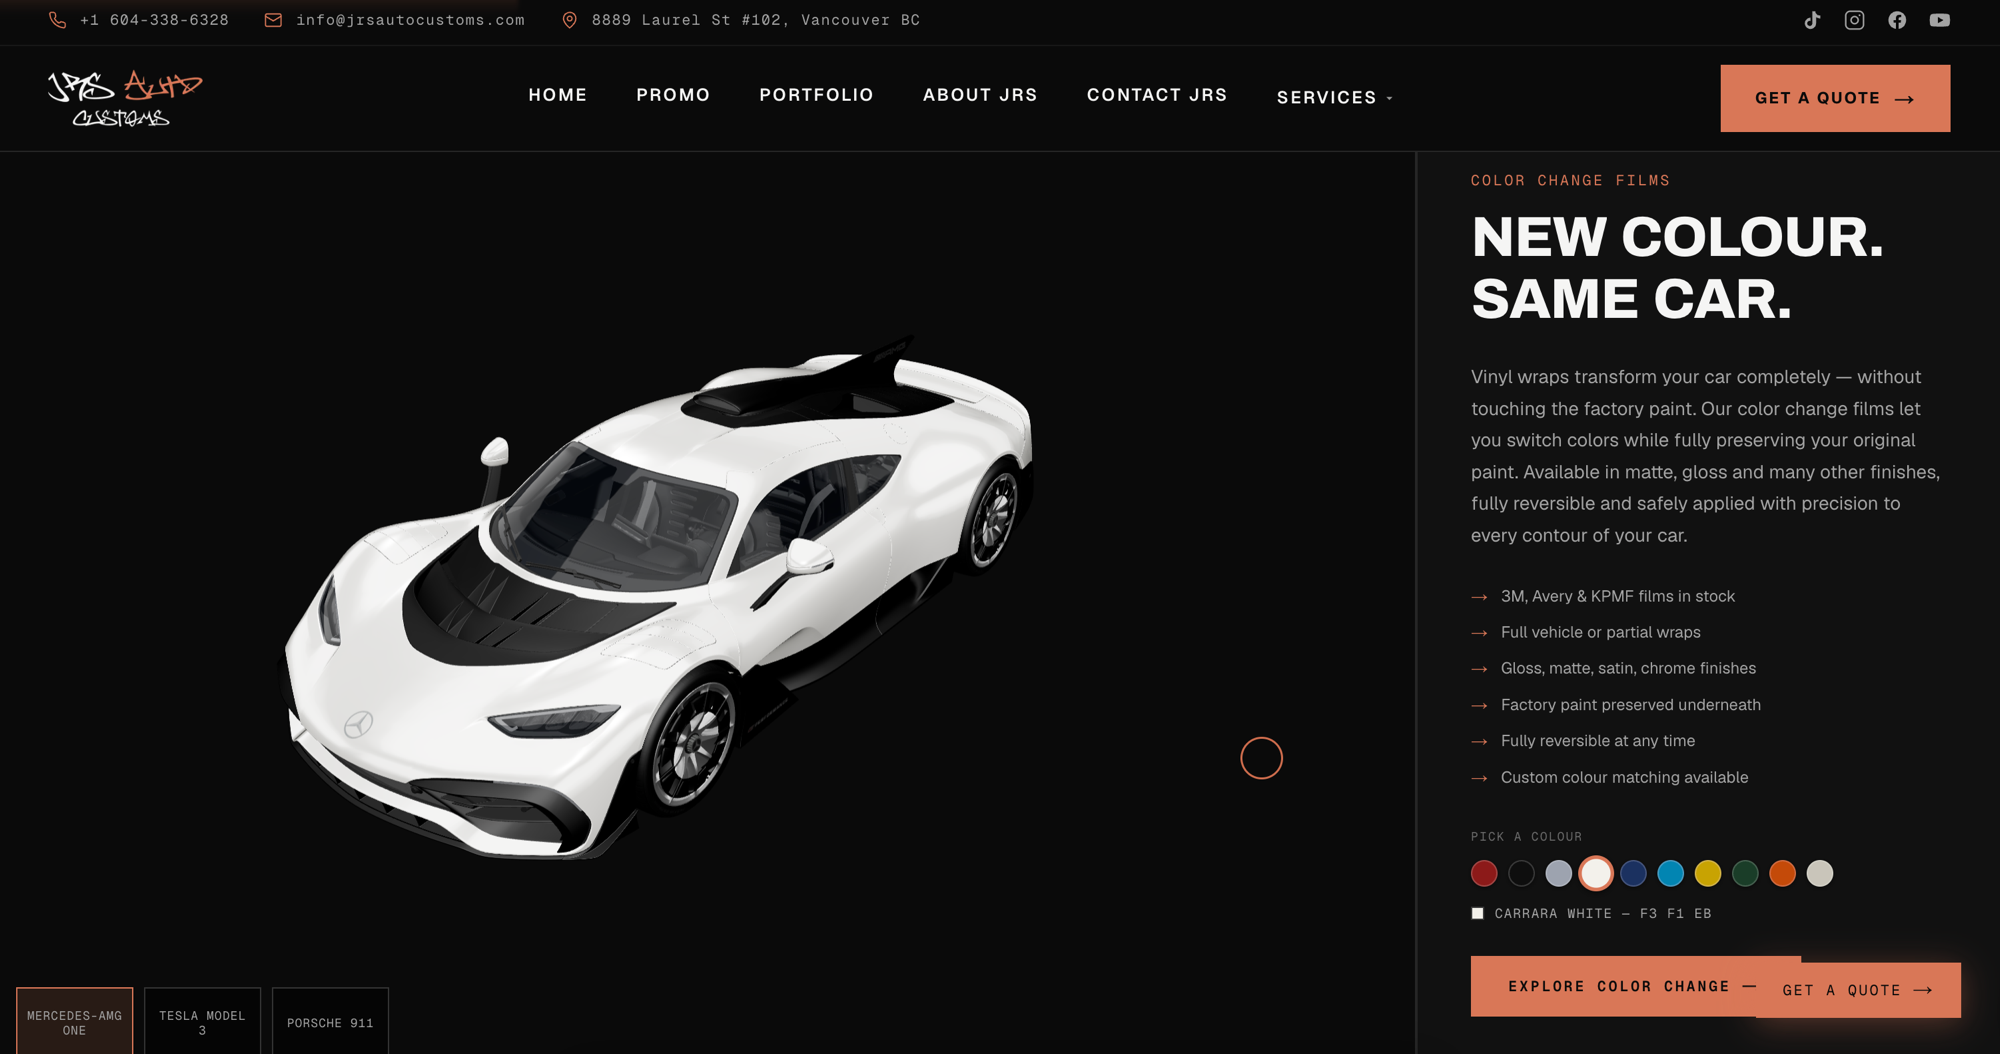Click the vinyl wraps description paragraph
Image resolution: width=2000 pixels, height=1054 pixels.
(x=1706, y=456)
